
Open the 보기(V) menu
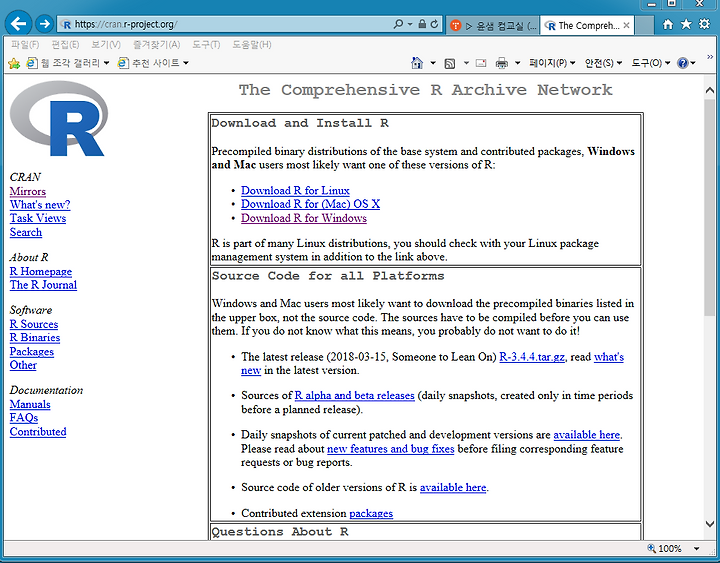coord(106,45)
